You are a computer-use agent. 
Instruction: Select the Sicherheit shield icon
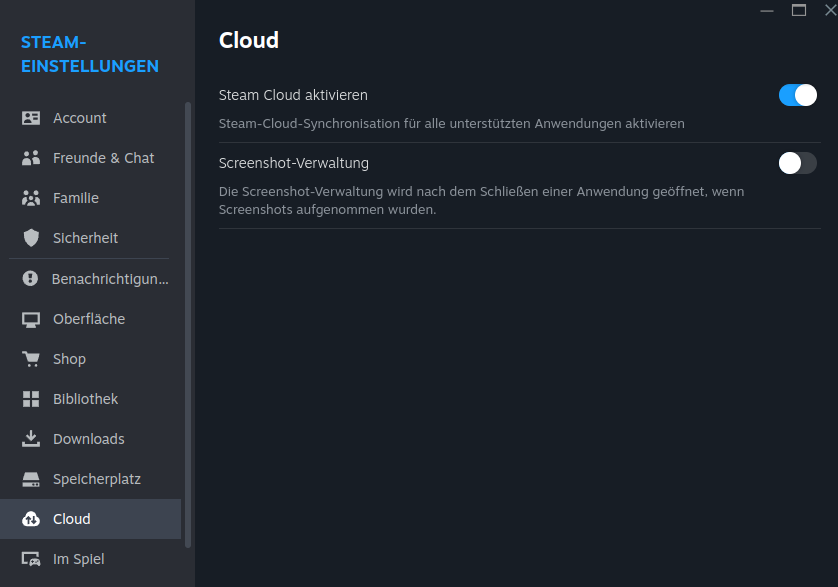tap(33, 237)
